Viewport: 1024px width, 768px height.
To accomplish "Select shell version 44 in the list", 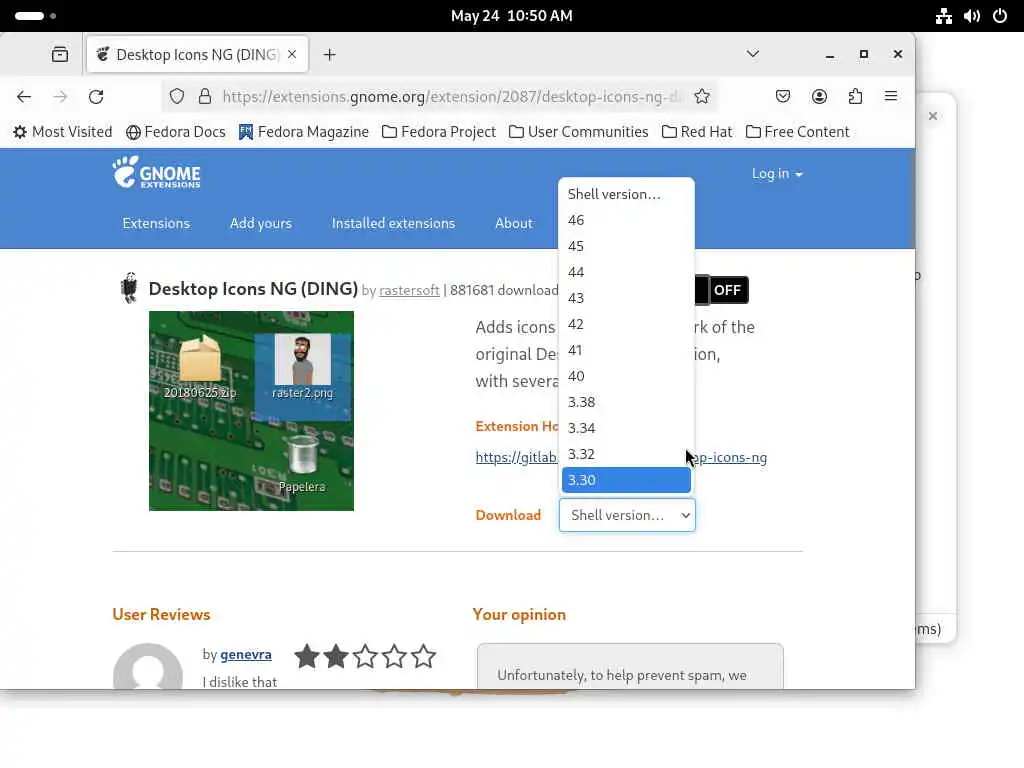I will point(626,272).
